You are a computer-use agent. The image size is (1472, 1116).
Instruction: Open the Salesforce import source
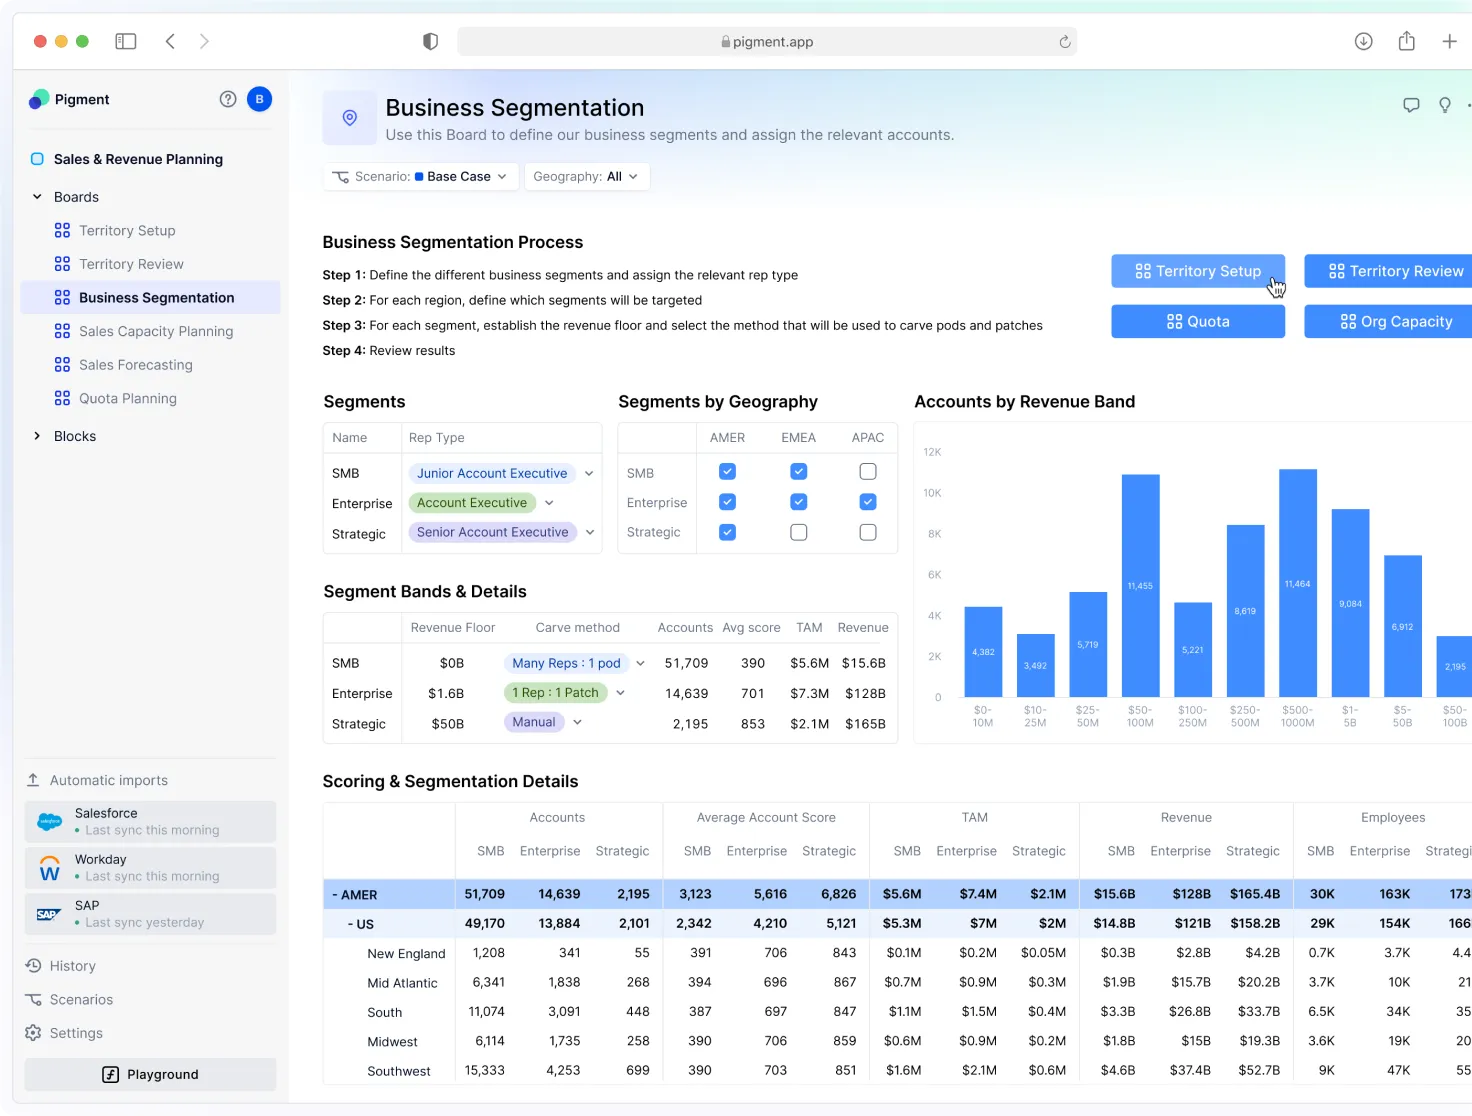tap(150, 821)
